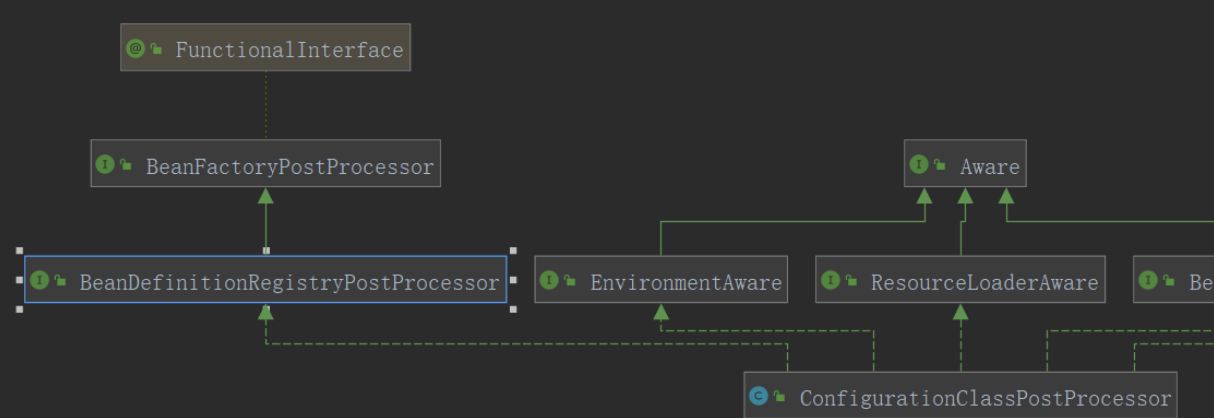The image size is (1214, 418).
Task: Click the interface icon on BeanDefinitionRegistryPostProcessor
Action: [x=39, y=281]
